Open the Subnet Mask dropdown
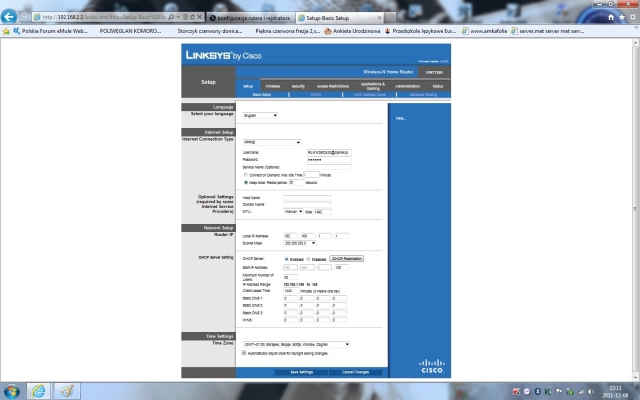 click(x=300, y=243)
